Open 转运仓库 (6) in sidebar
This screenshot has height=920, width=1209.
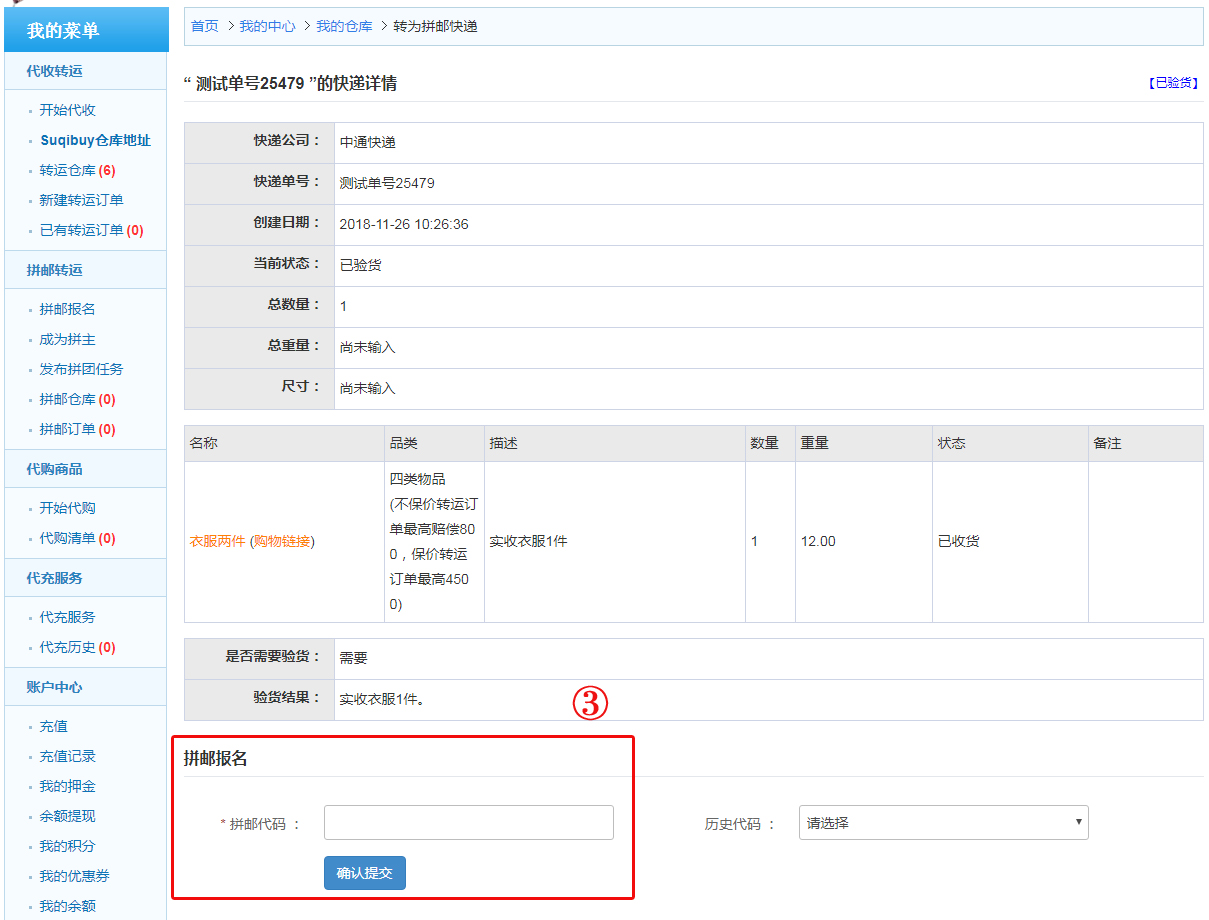point(77,170)
